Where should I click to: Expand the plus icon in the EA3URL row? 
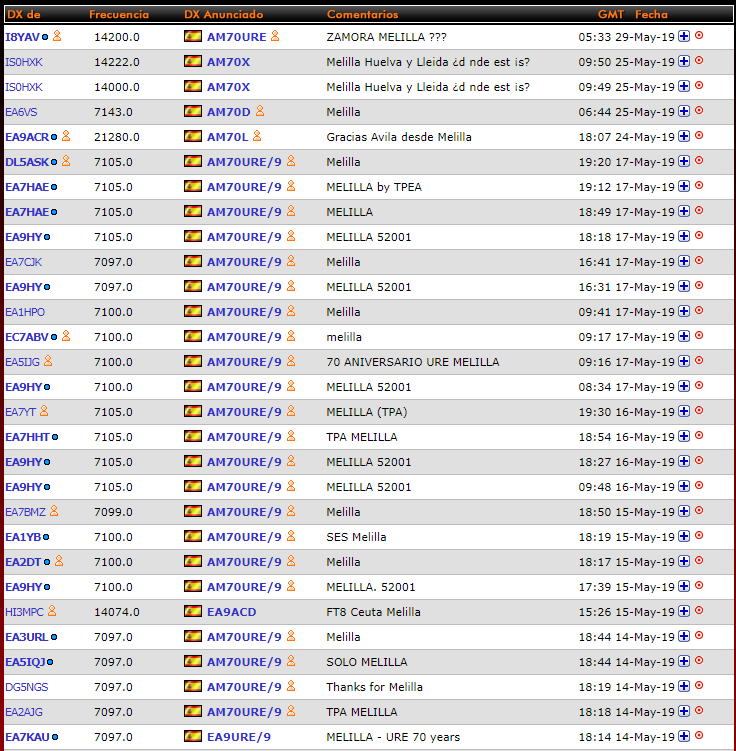coord(684,637)
